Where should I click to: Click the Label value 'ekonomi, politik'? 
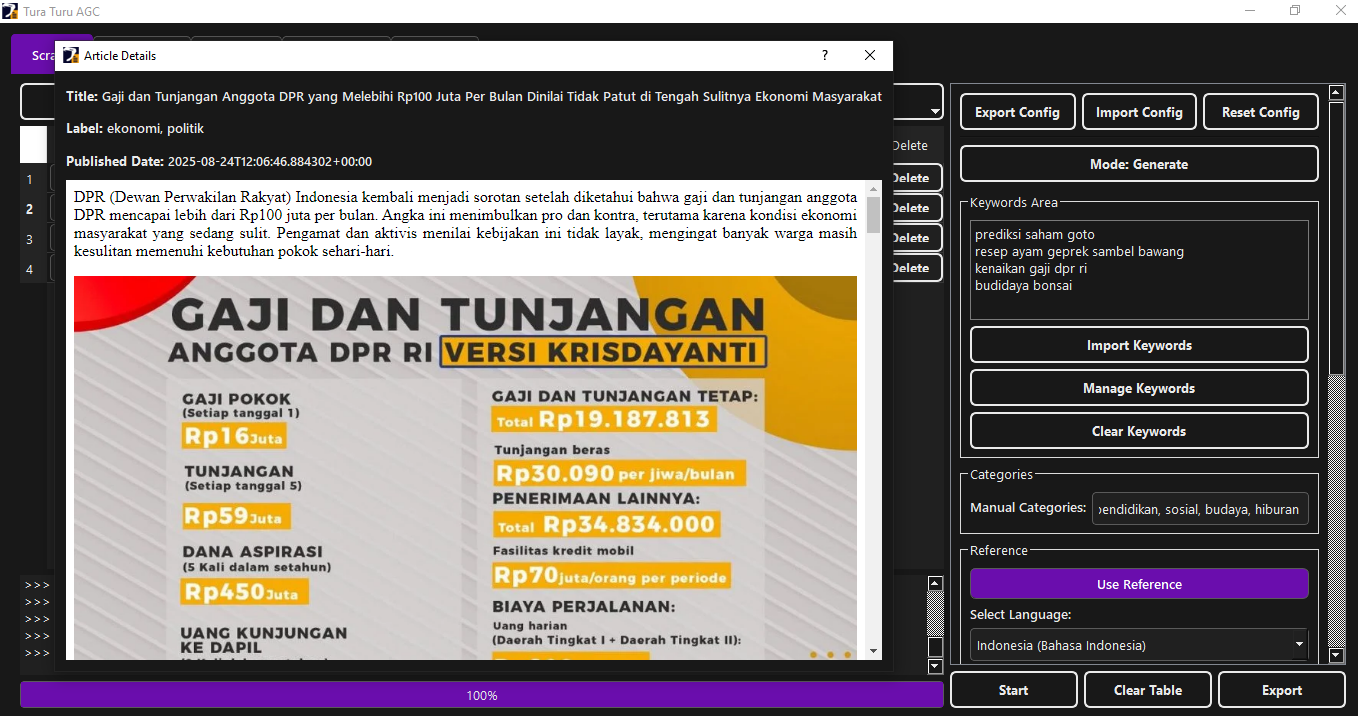[155, 129]
